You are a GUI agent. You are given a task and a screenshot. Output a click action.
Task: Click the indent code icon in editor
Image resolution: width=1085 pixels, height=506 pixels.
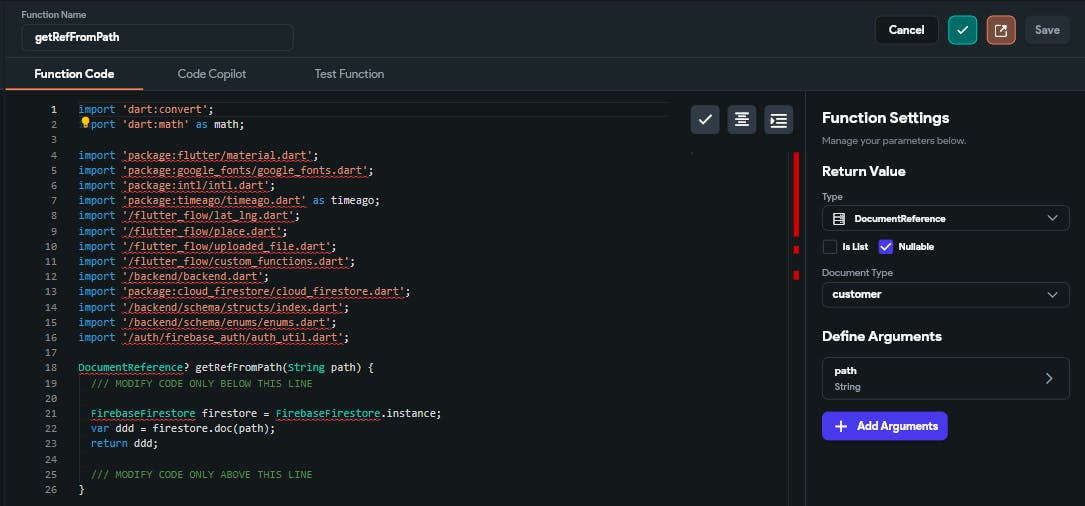pyautogui.click(x=778, y=120)
